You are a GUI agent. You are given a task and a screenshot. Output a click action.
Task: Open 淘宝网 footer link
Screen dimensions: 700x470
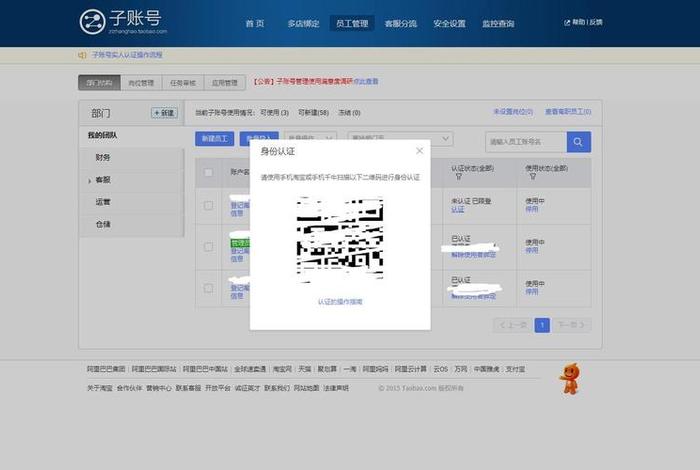(x=282, y=369)
